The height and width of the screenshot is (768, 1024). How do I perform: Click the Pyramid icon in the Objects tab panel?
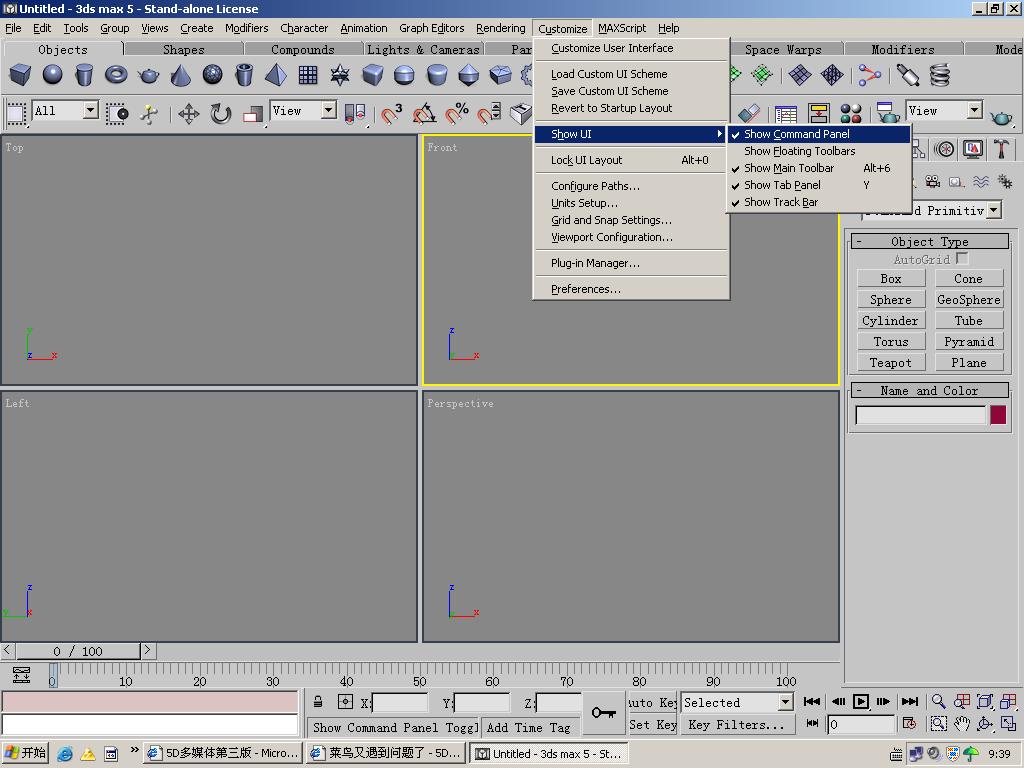click(276, 75)
